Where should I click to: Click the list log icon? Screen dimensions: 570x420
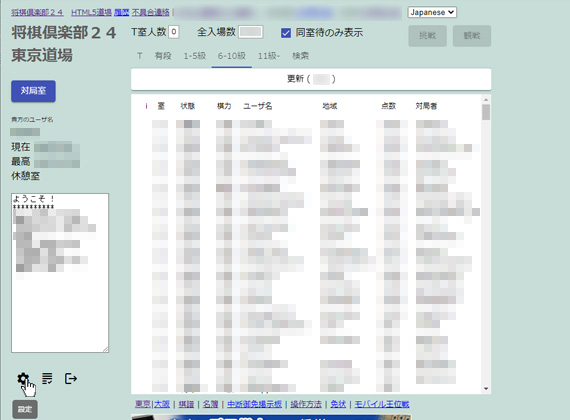[47, 379]
